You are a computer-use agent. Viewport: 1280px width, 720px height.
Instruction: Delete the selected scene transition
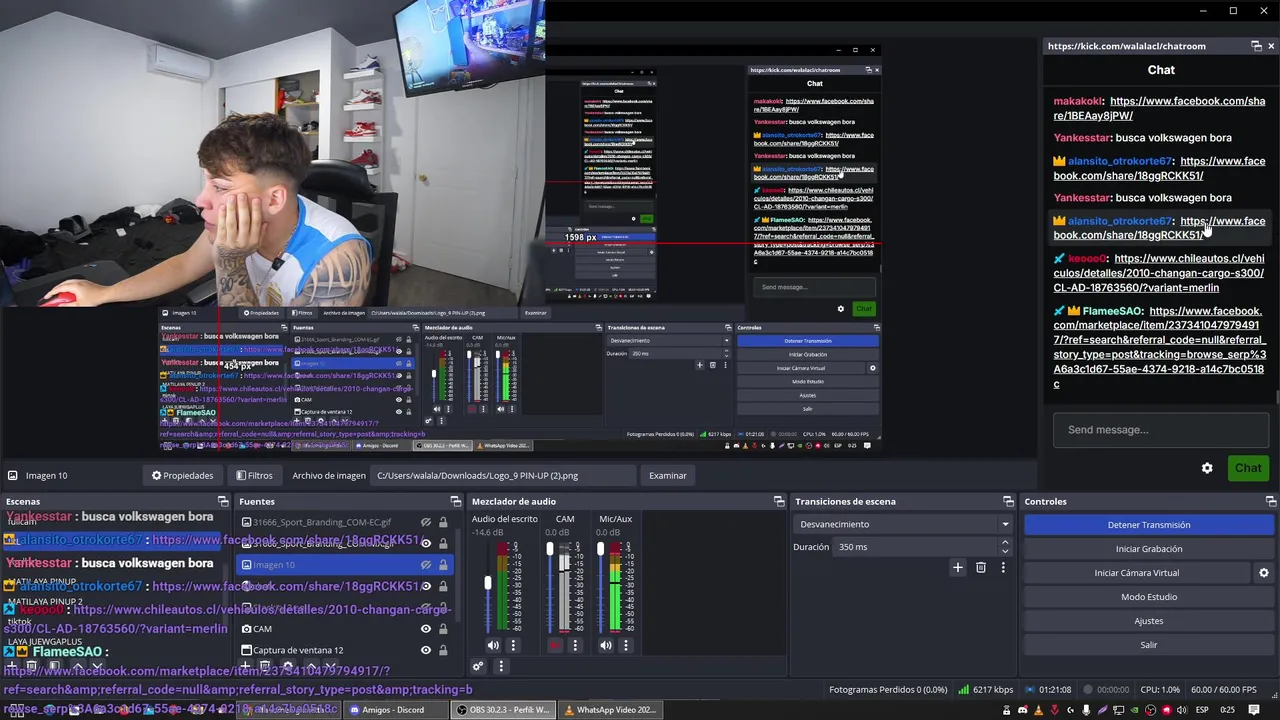[981, 568]
